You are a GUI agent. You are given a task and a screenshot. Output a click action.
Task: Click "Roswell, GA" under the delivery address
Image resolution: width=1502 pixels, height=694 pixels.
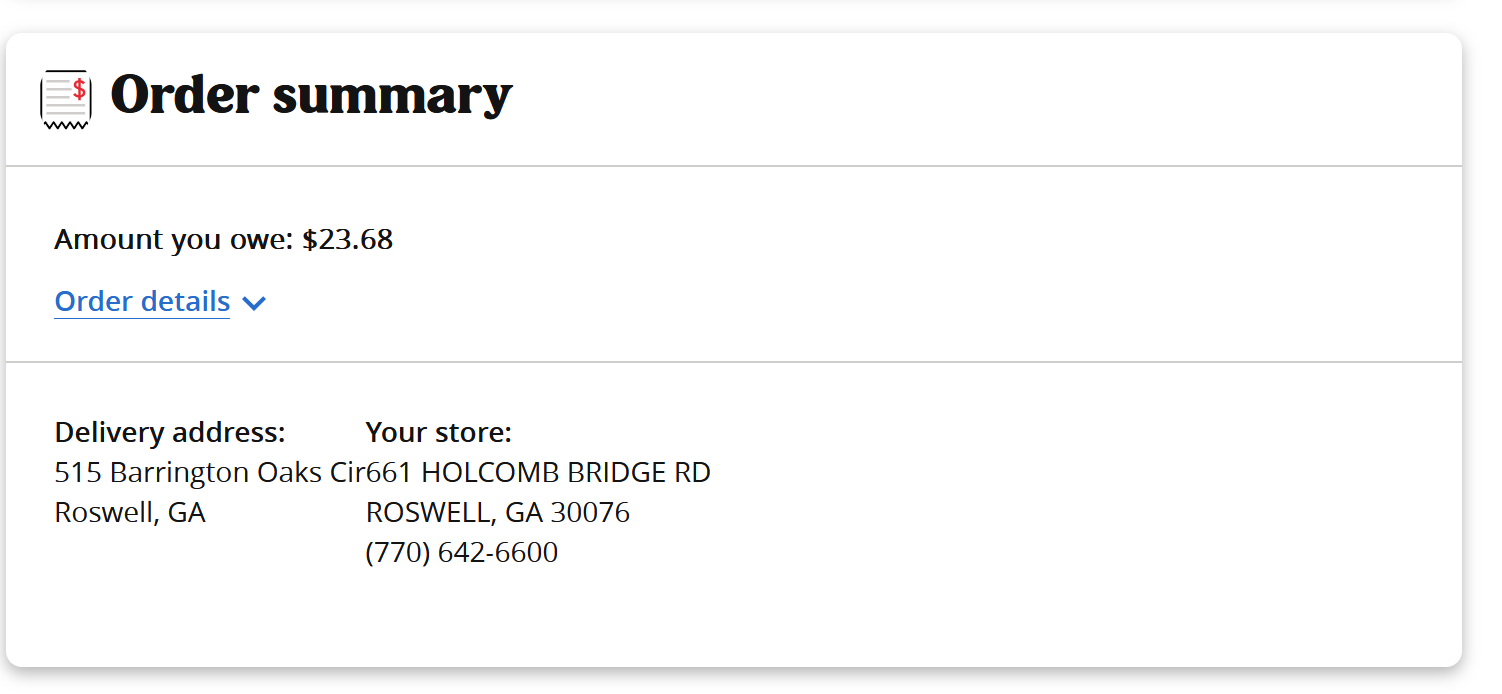(x=130, y=512)
